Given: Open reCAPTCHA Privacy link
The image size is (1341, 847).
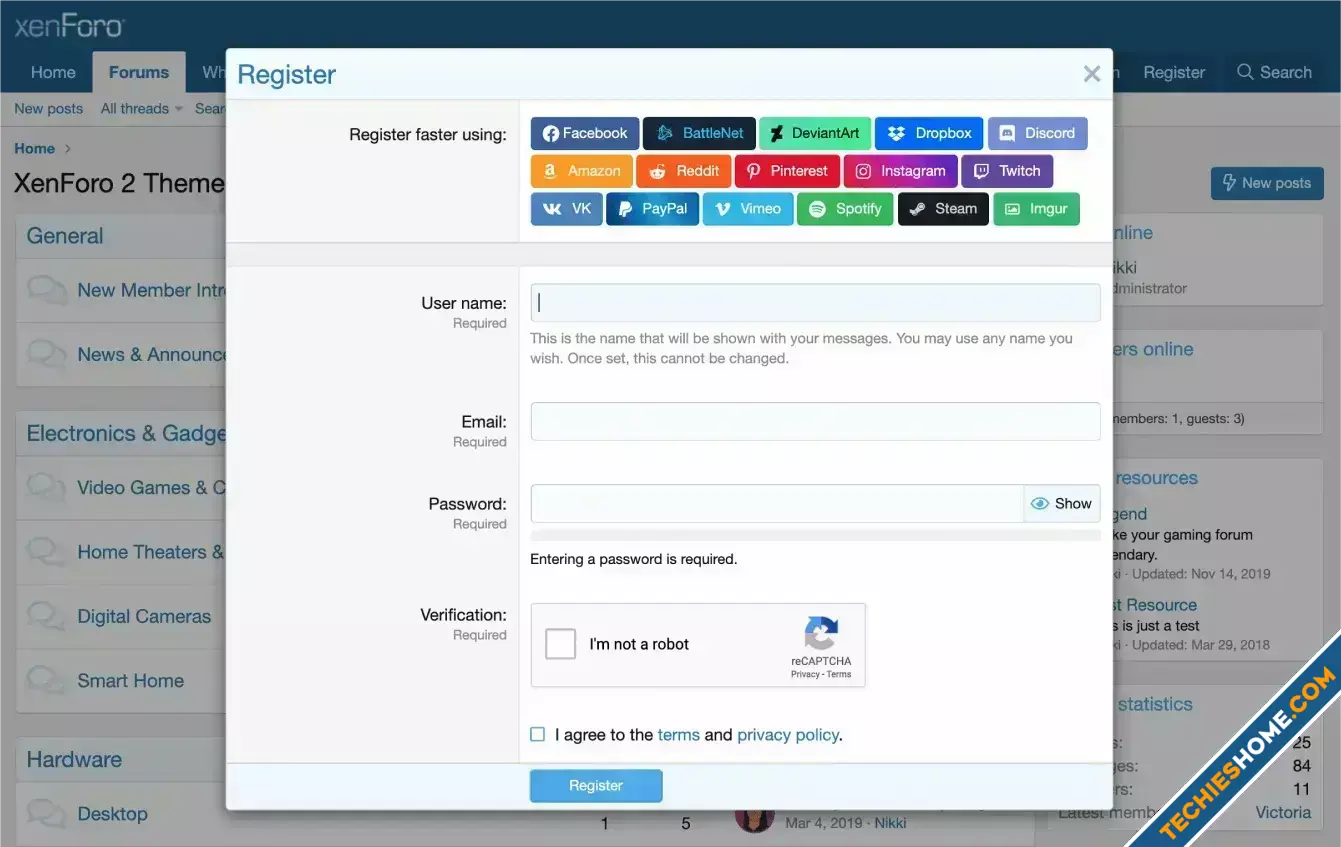Looking at the screenshot, I should tap(805, 674).
